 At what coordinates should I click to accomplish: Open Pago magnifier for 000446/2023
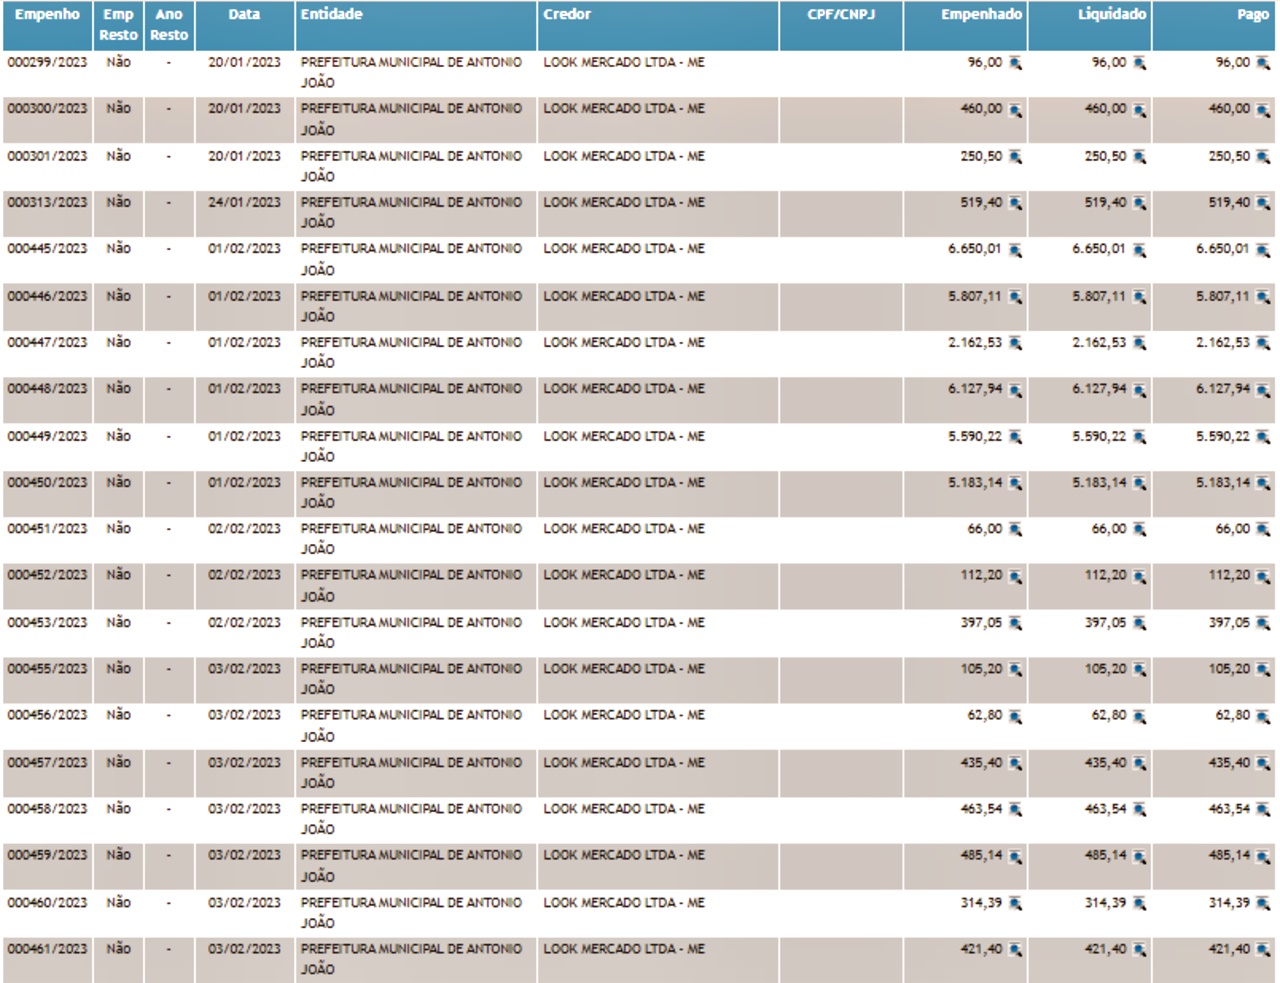(x=1263, y=297)
